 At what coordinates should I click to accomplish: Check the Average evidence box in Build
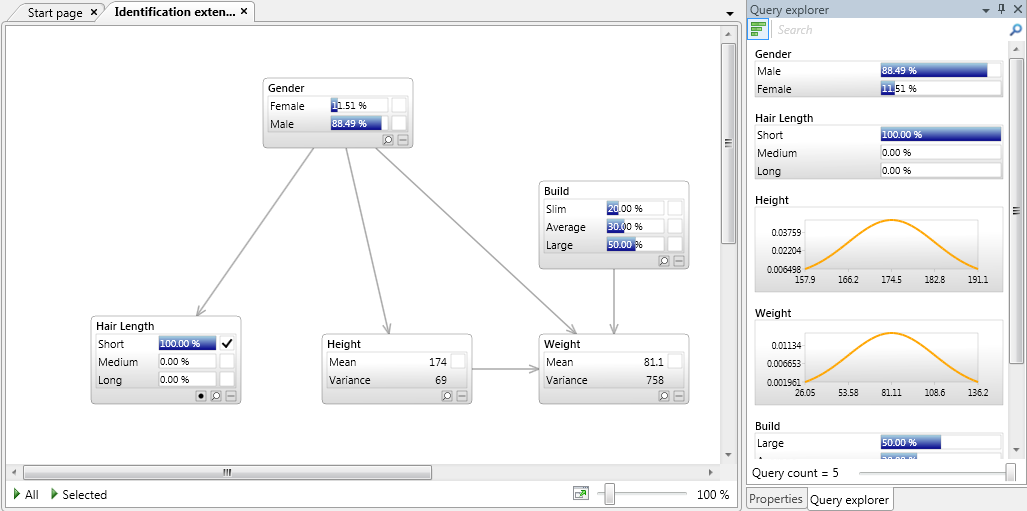pos(675,227)
